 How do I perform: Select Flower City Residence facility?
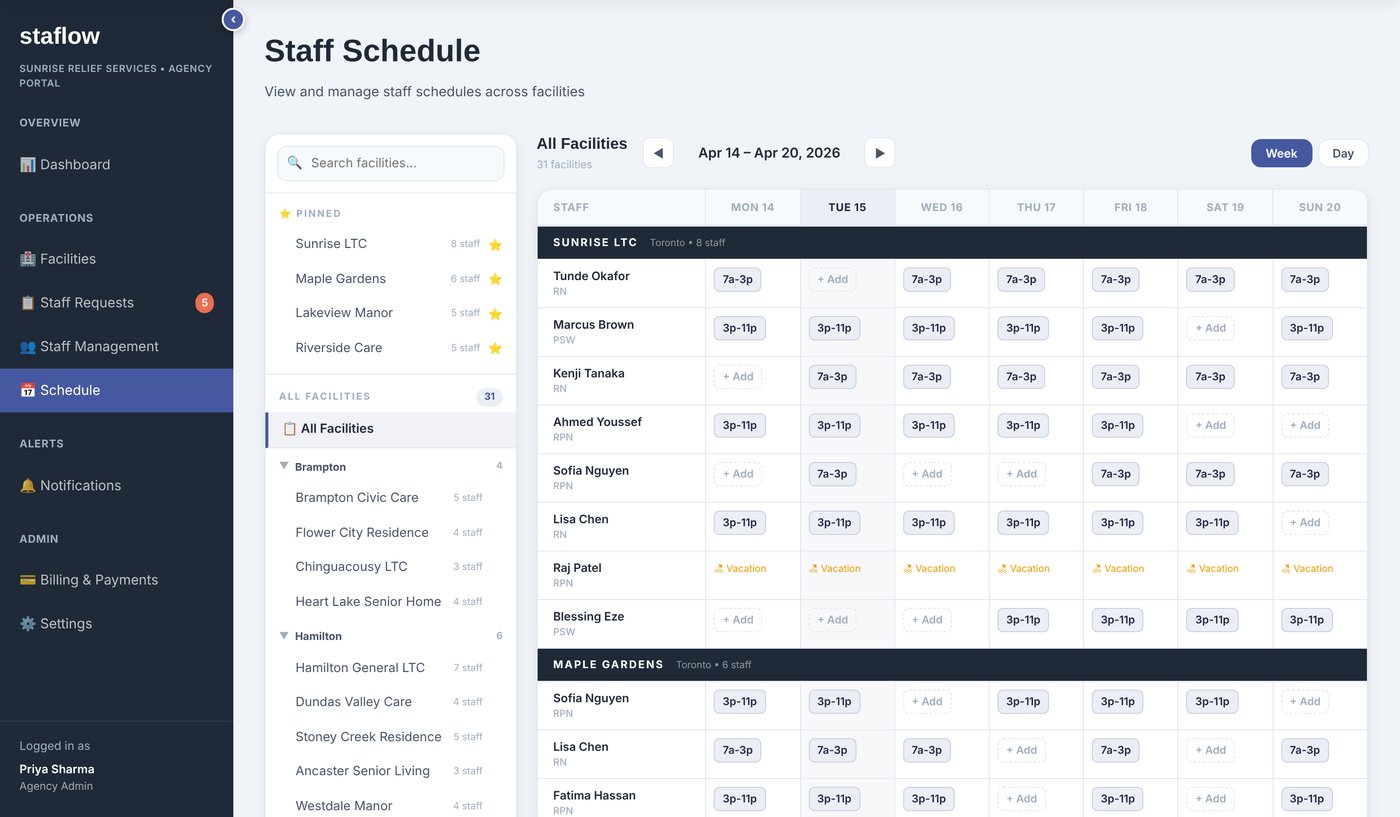tap(391, 533)
